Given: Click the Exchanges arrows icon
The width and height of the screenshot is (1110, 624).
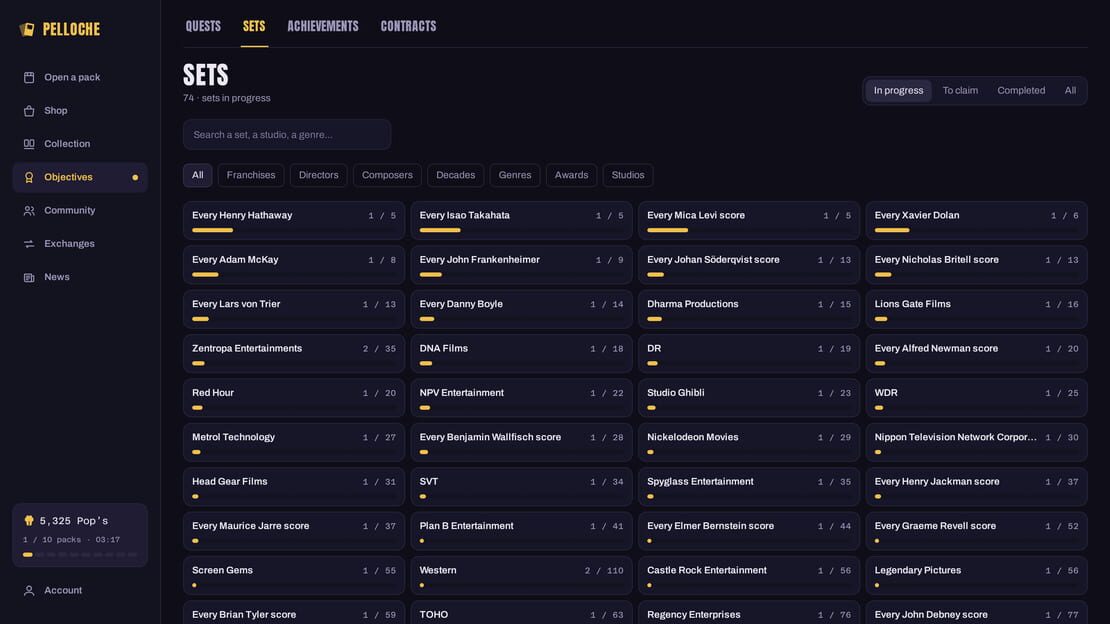Looking at the screenshot, I should point(29,244).
